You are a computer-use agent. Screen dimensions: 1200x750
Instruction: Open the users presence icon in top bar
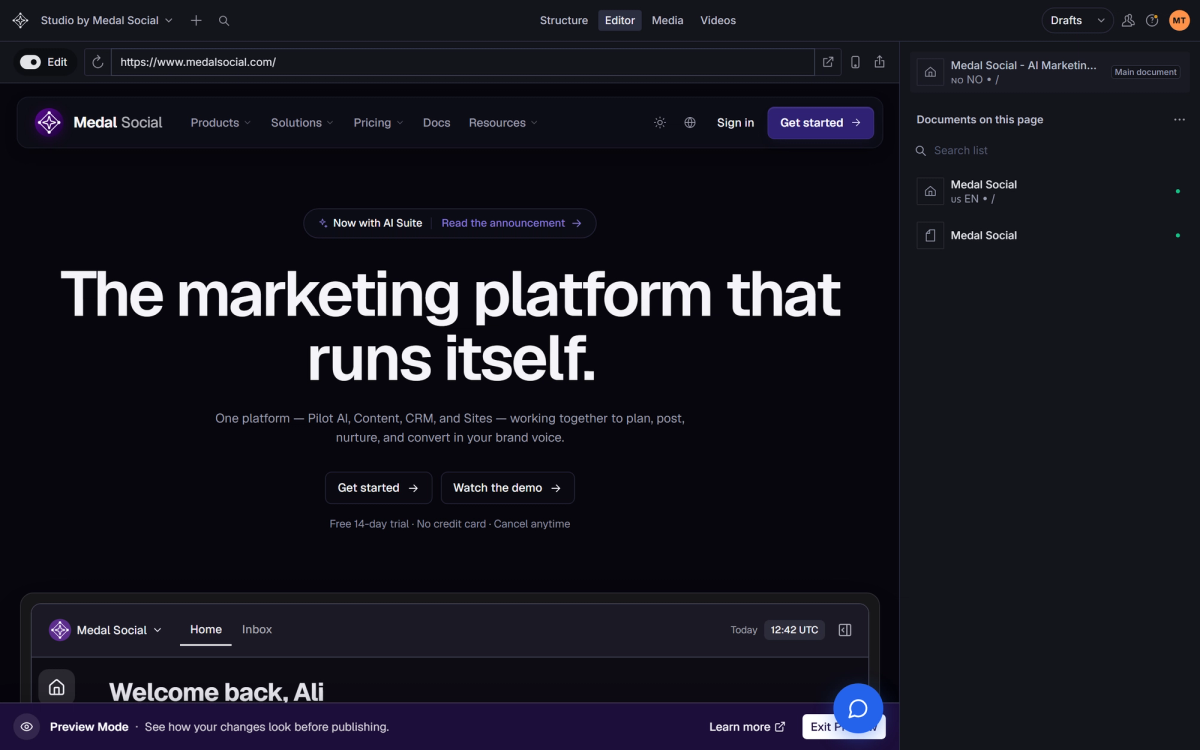click(1128, 20)
